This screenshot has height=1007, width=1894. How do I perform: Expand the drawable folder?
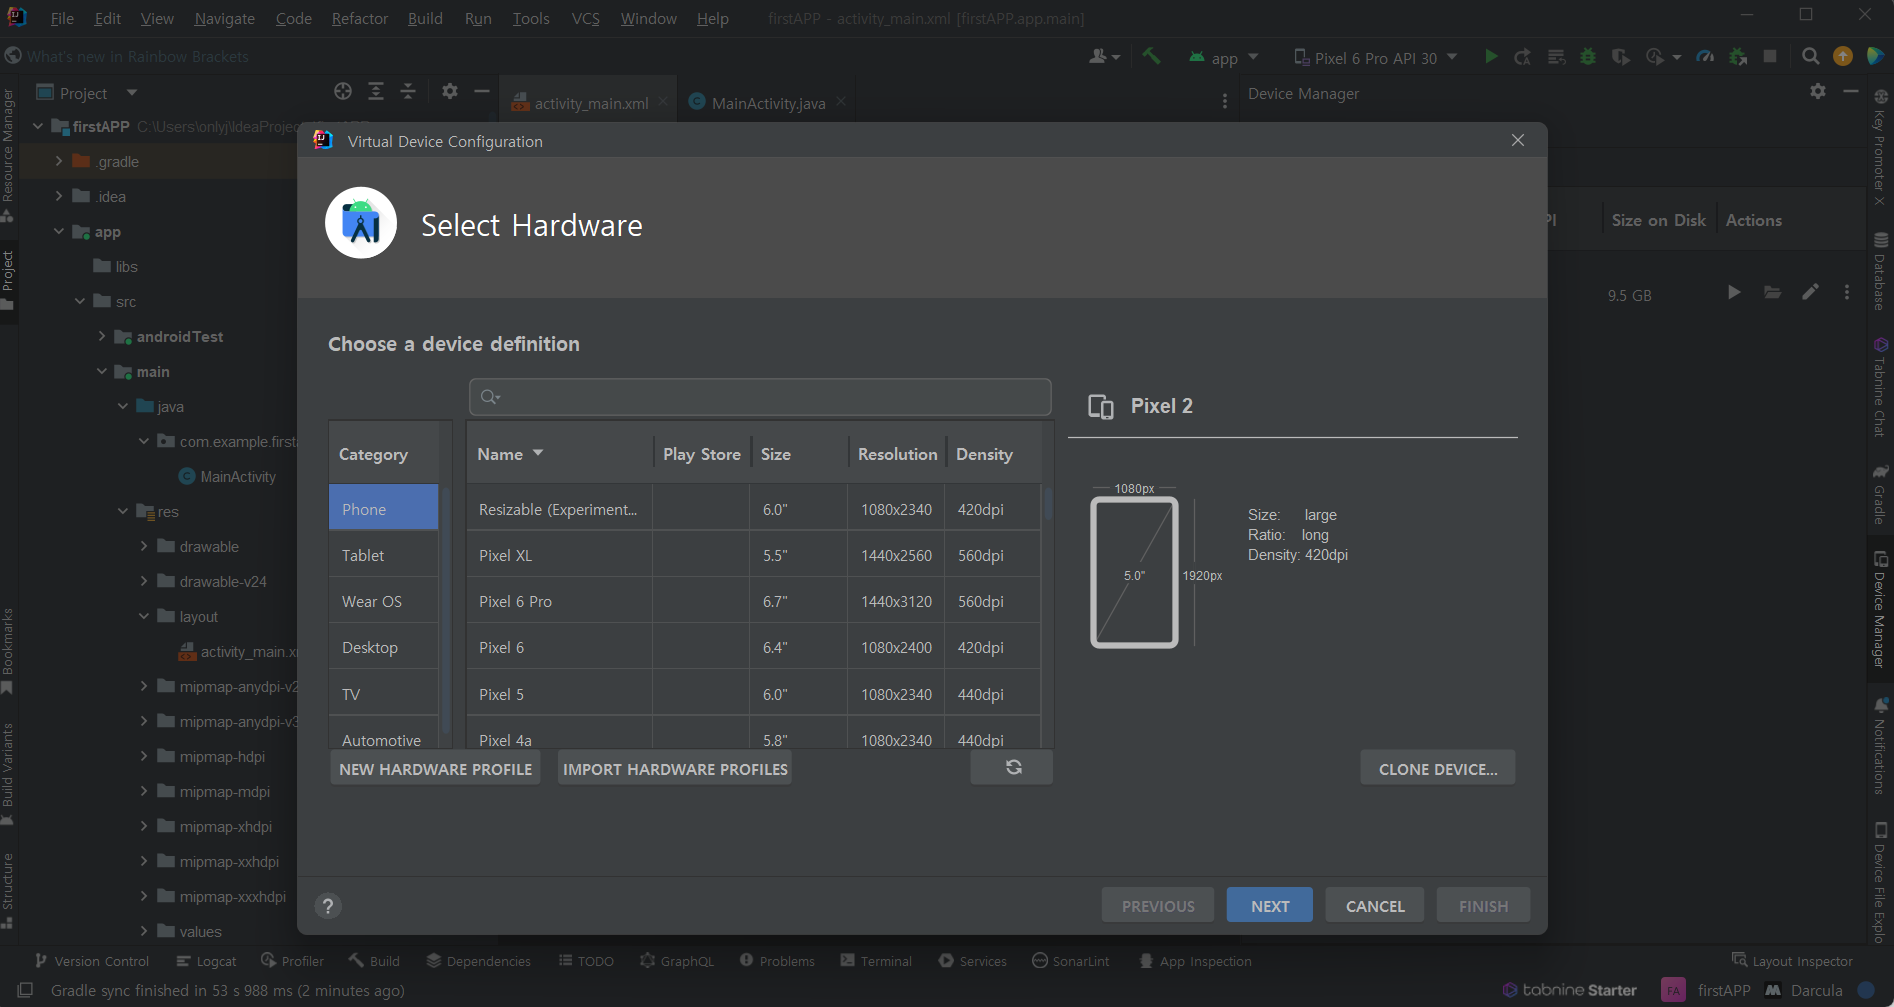144,546
